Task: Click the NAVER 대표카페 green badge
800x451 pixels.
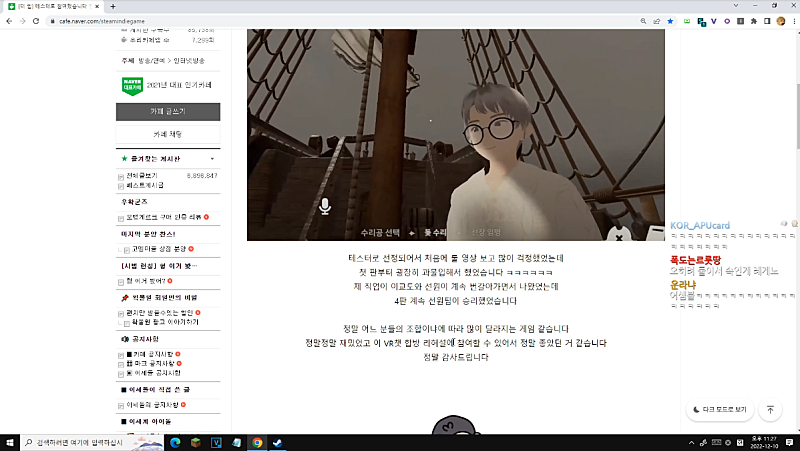Action: [x=132, y=86]
